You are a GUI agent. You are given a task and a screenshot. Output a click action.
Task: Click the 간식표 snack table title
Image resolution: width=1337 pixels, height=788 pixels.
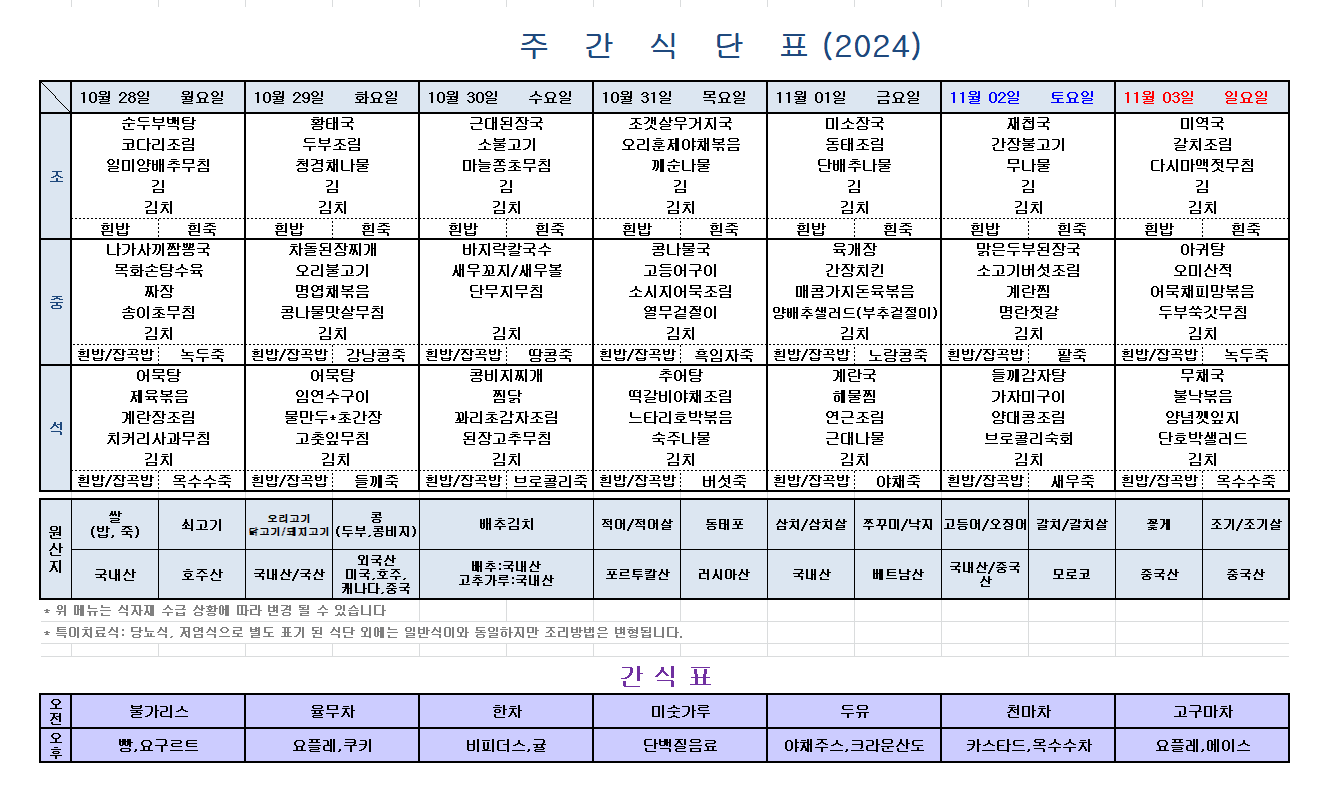pyautogui.click(x=665, y=676)
